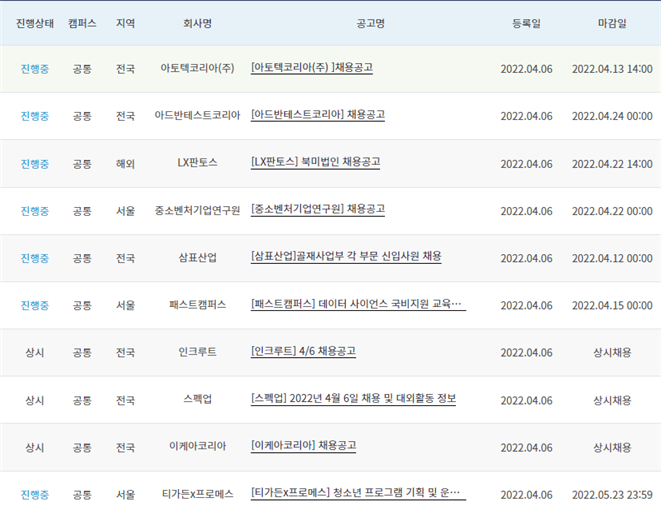Viewport: 661px width, 517px height.
Task: Open the [LX판토스] 북미법인 채용공고 link
Action: [315, 163]
